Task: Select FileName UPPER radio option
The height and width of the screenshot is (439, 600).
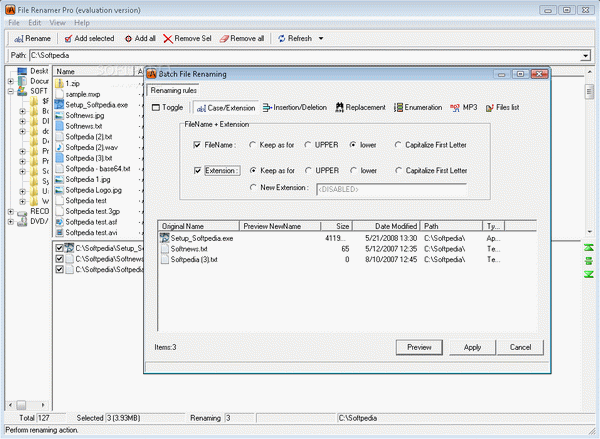Action: click(307, 145)
